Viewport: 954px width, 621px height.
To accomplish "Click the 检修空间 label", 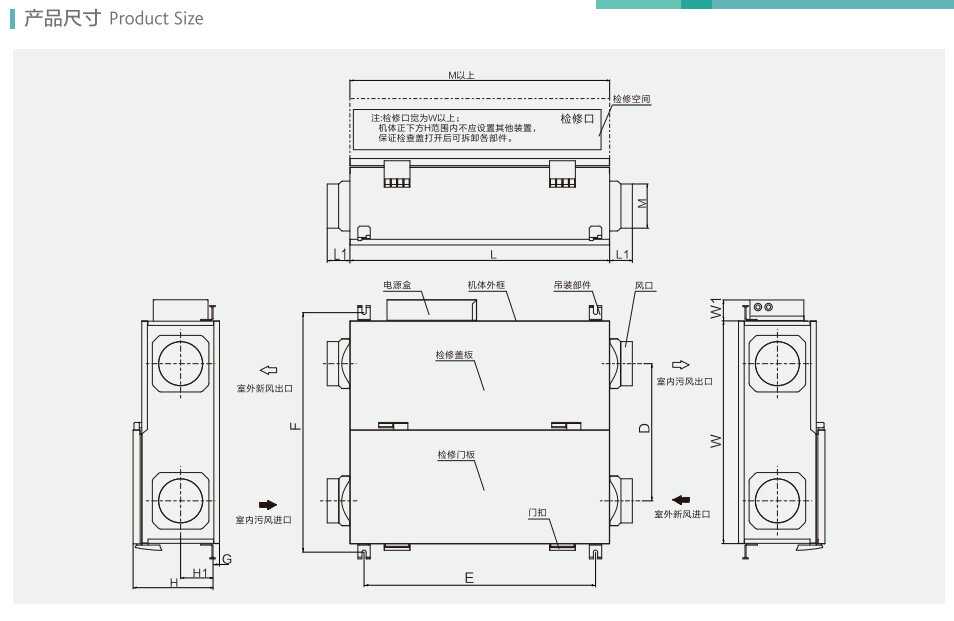I will [x=632, y=100].
